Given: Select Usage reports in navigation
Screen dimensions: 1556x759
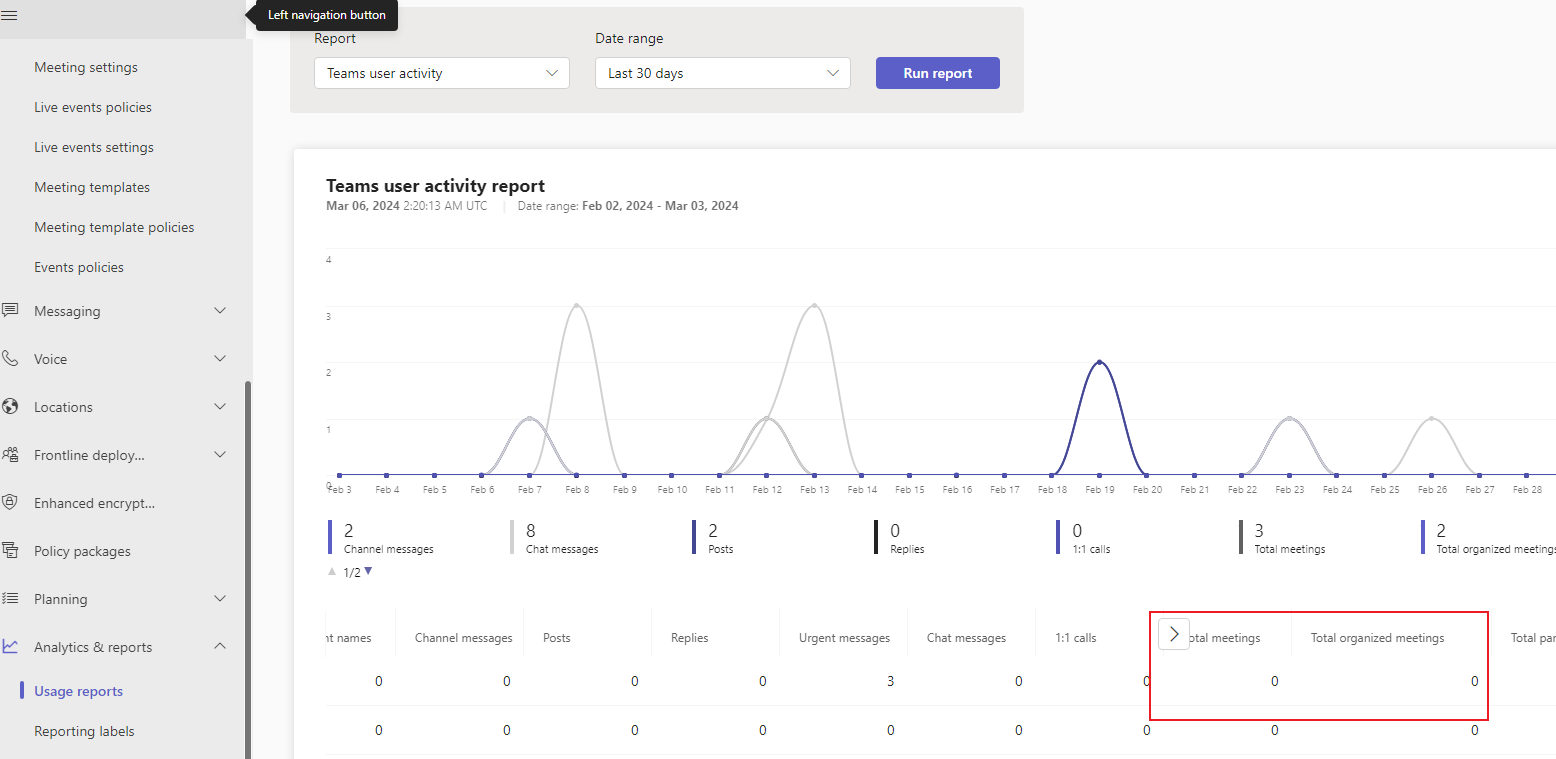Looking at the screenshot, I should [79, 691].
